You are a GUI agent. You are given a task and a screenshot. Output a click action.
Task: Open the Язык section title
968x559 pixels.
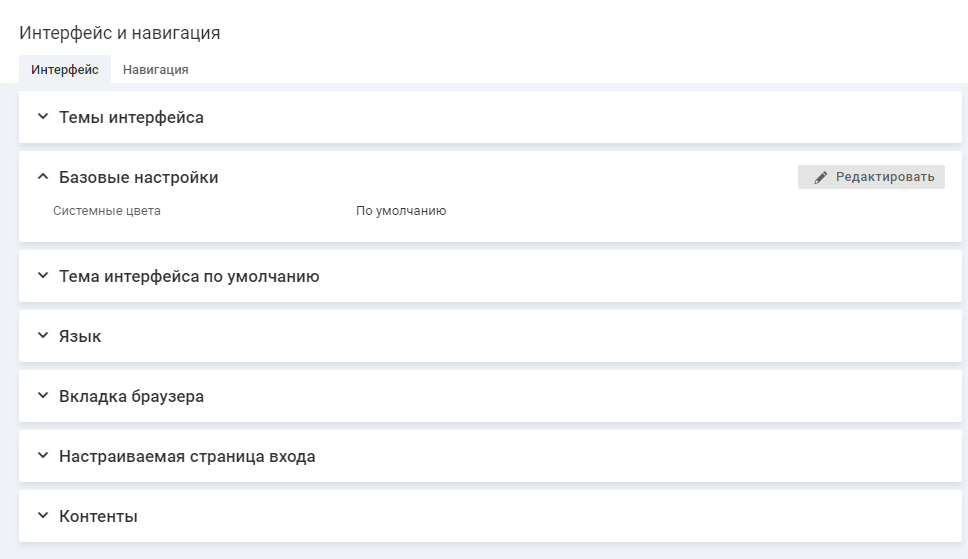click(80, 336)
